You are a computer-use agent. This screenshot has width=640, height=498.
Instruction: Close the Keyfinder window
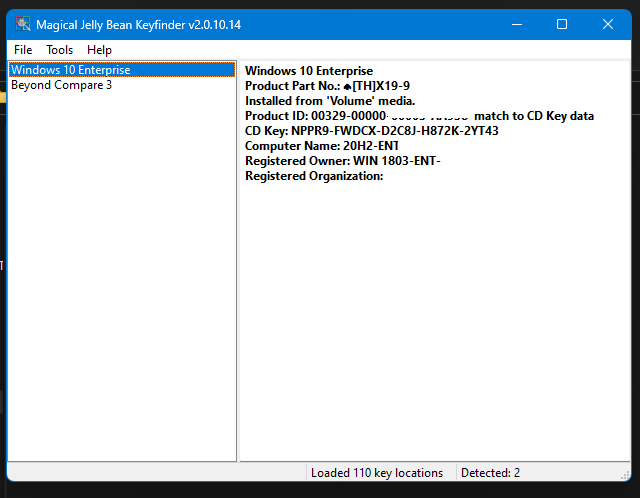[608, 24]
